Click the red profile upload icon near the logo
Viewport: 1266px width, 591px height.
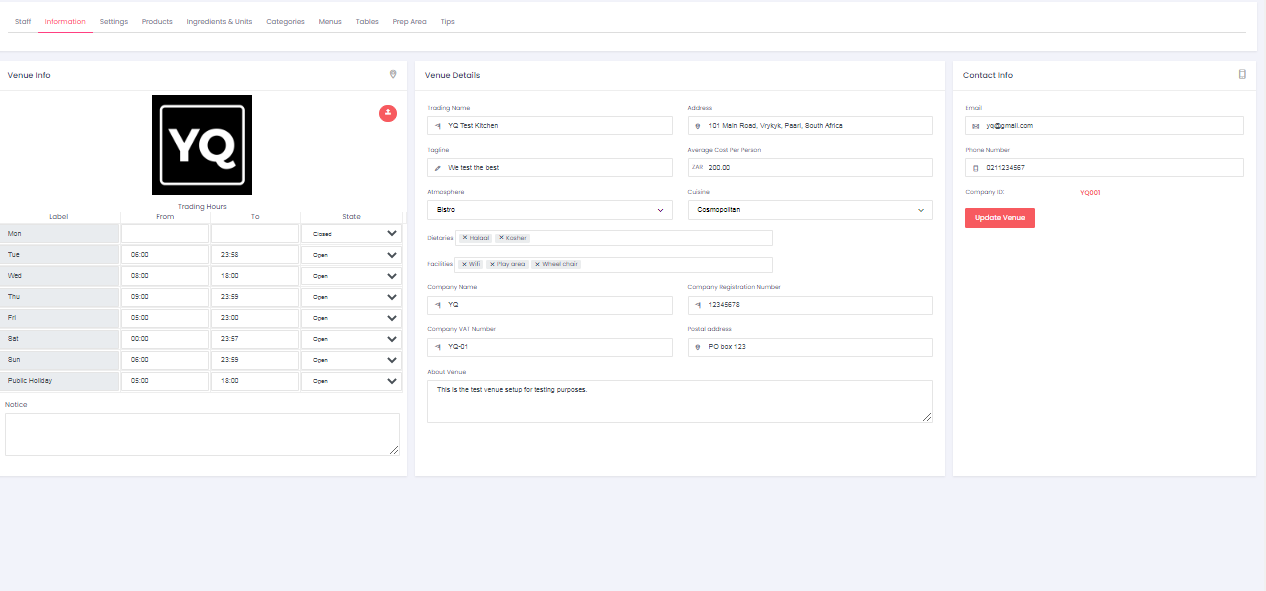[x=388, y=113]
